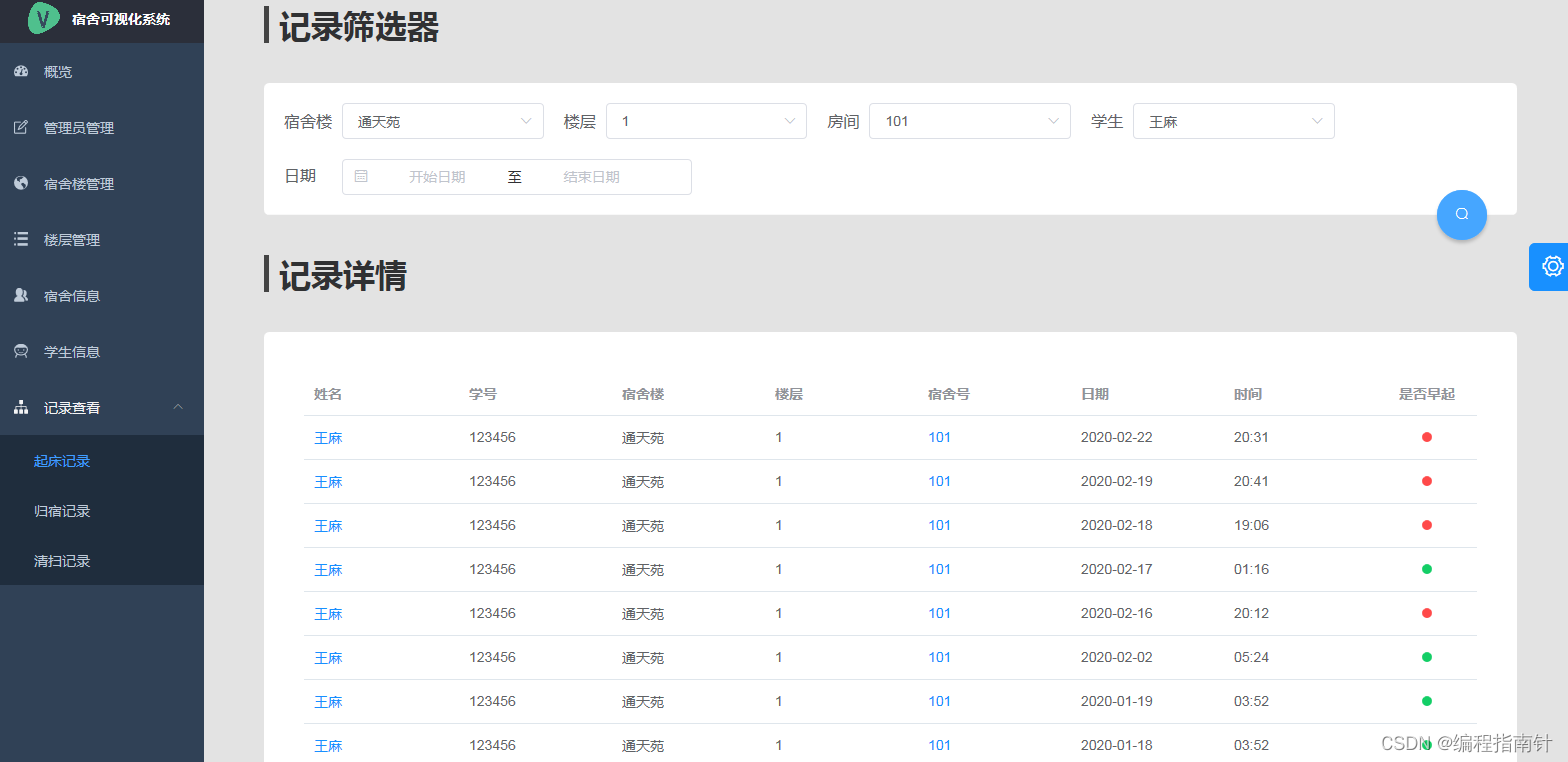This screenshot has height=762, width=1568.
Task: Click green status dot for 2020-01-19
Action: click(x=1427, y=701)
